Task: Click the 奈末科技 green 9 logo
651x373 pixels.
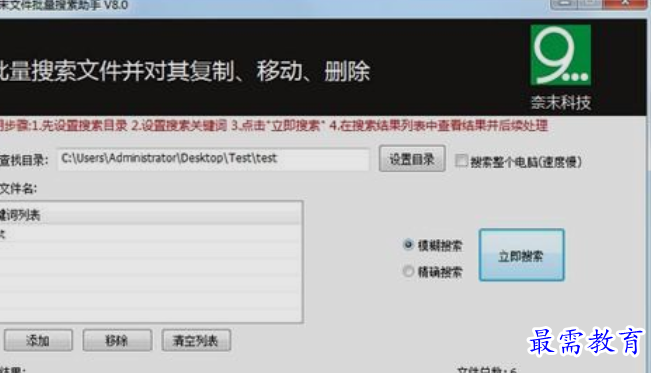Action: point(560,55)
